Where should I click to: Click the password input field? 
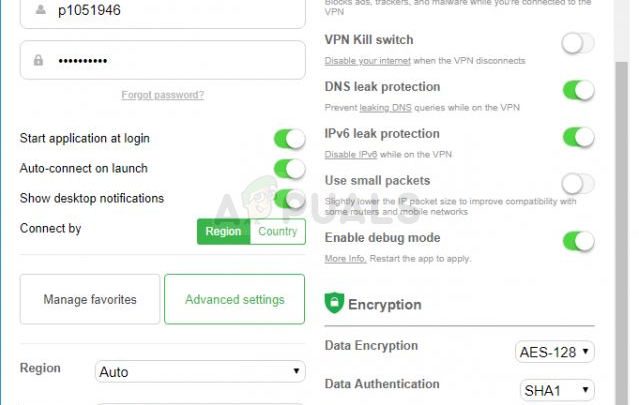pos(170,60)
